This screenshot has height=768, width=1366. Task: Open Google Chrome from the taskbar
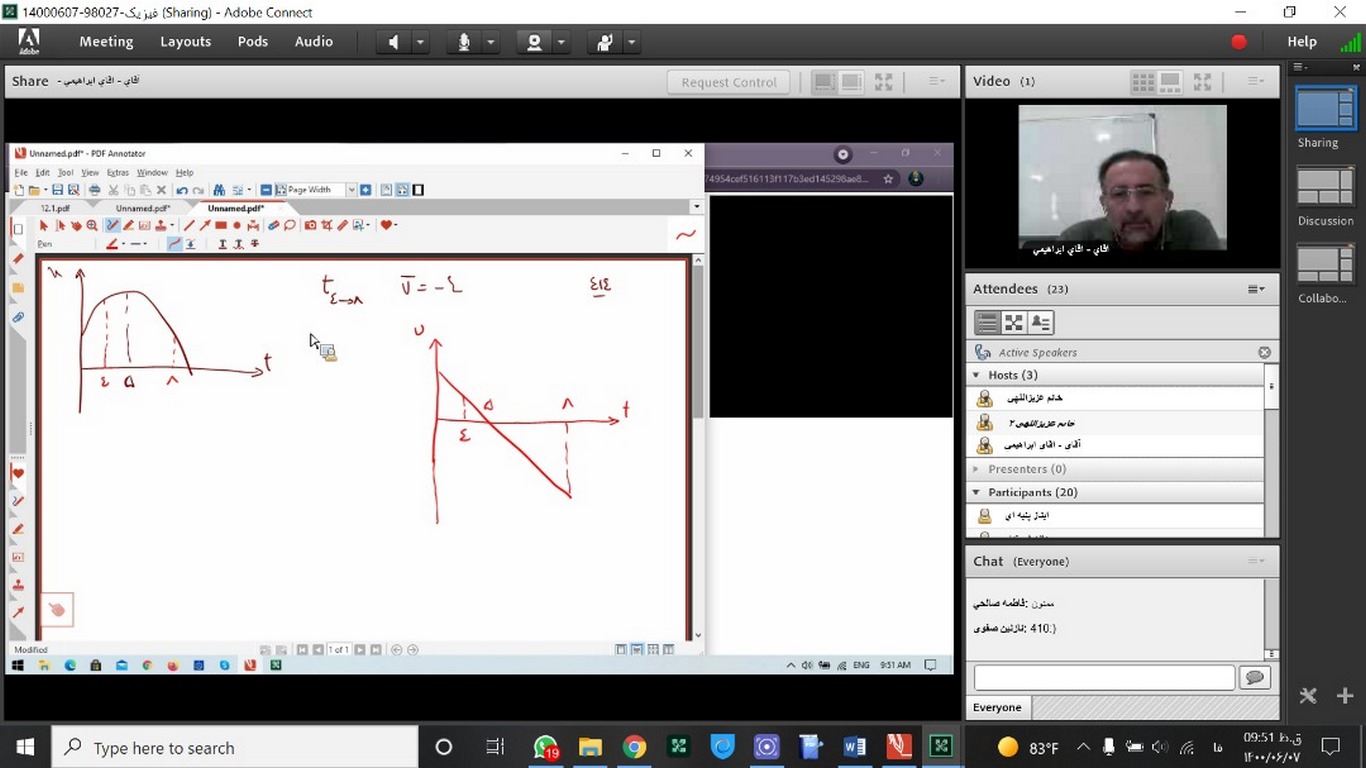tap(634, 747)
